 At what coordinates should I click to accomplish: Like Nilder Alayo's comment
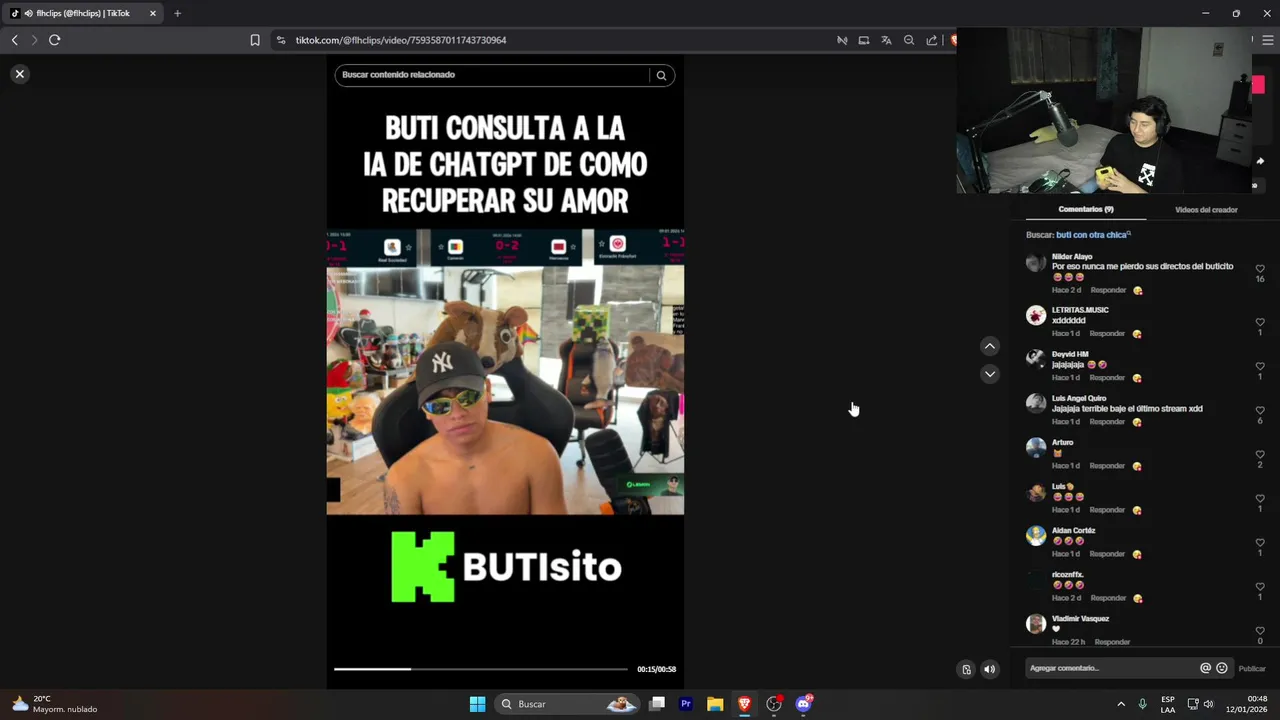point(1260,269)
